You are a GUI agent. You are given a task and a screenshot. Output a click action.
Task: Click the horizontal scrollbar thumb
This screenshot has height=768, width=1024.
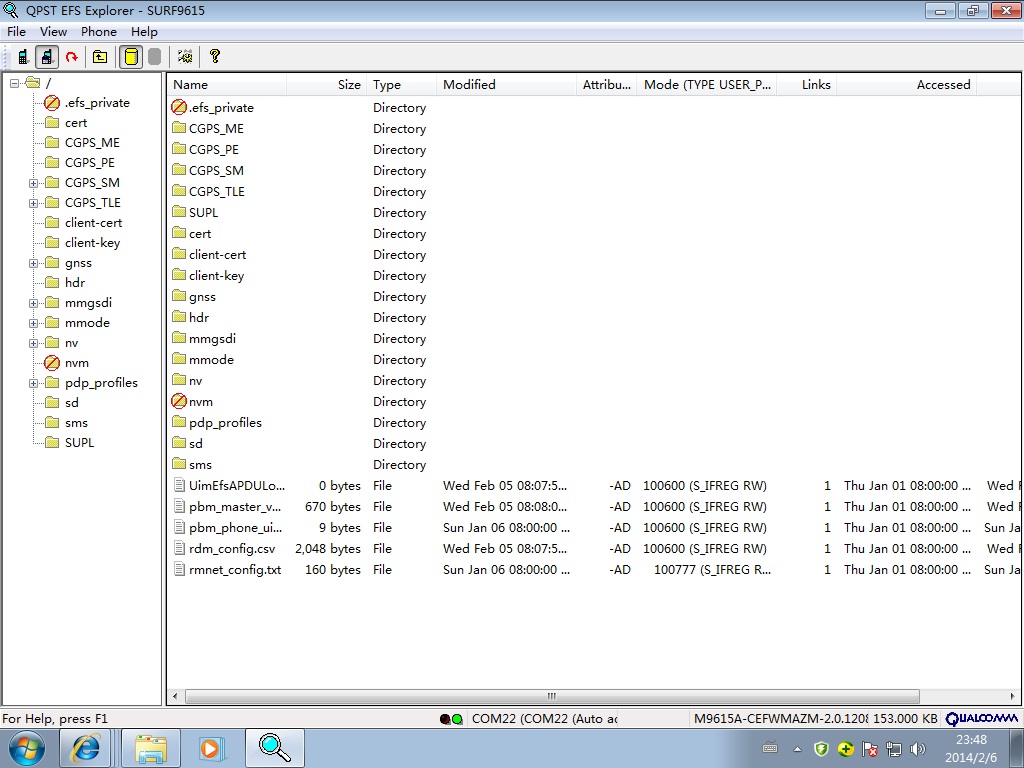(552, 696)
